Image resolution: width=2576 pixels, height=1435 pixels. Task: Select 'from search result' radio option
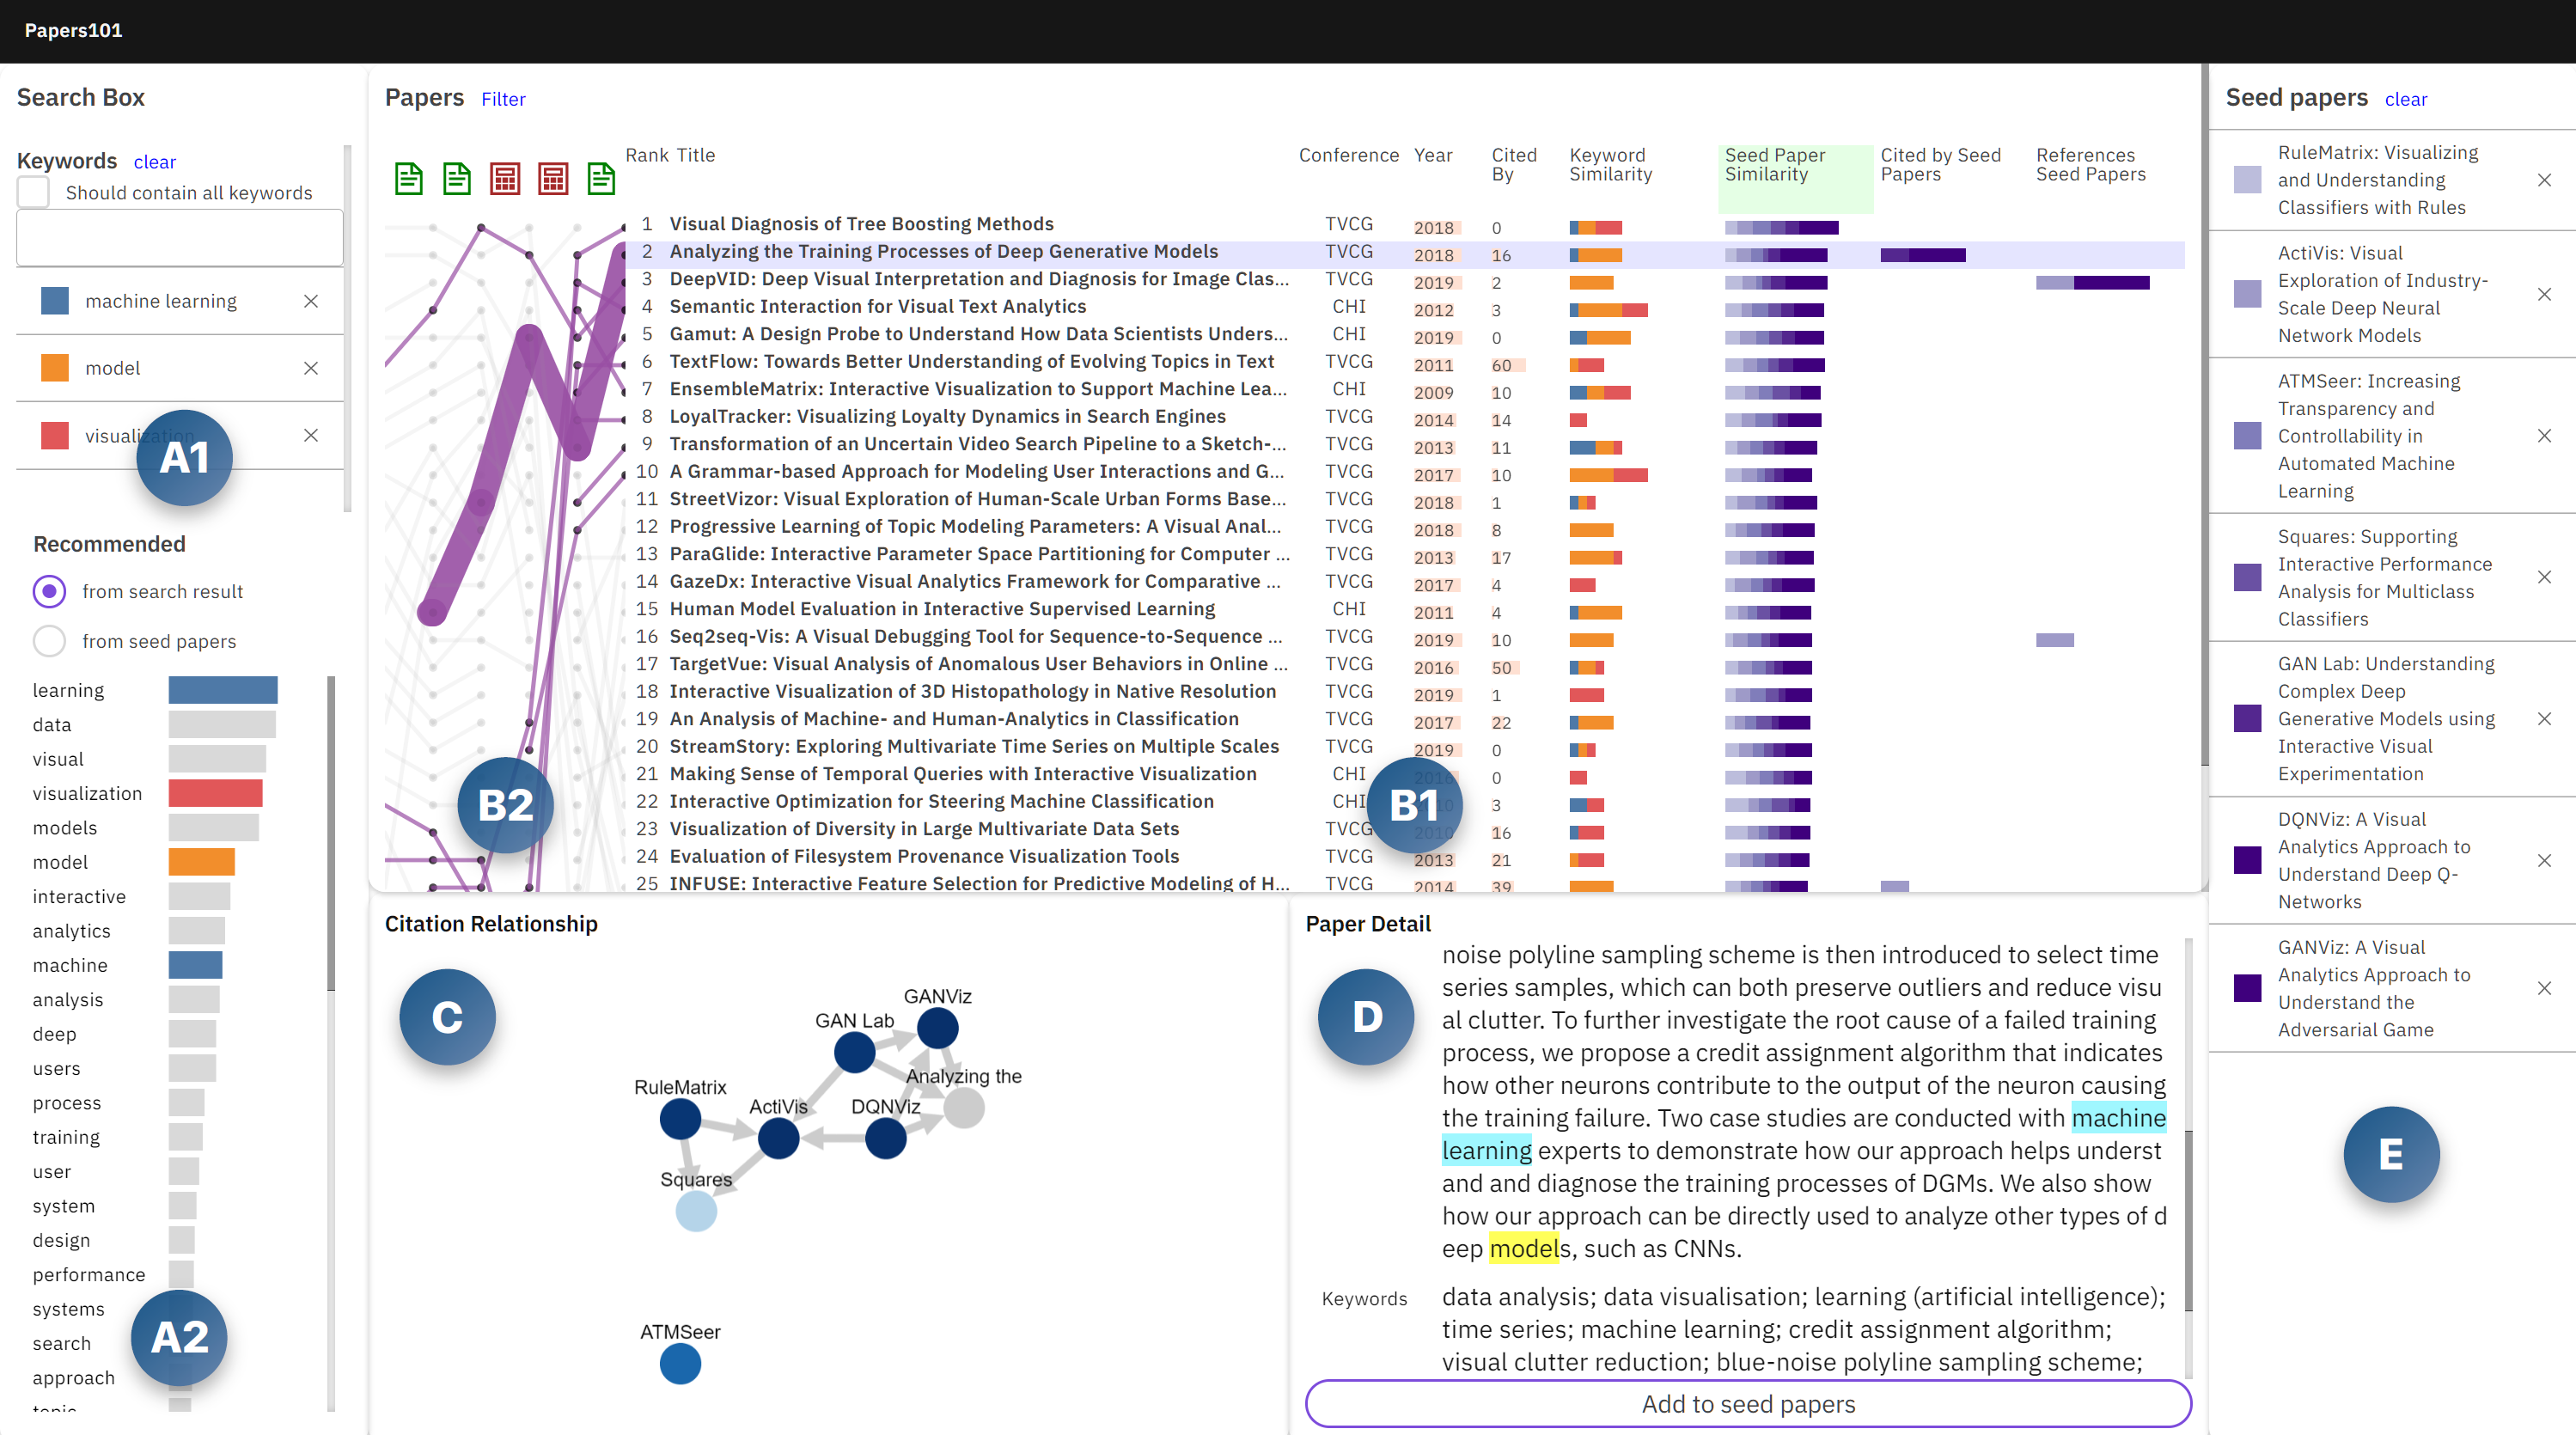(49, 591)
